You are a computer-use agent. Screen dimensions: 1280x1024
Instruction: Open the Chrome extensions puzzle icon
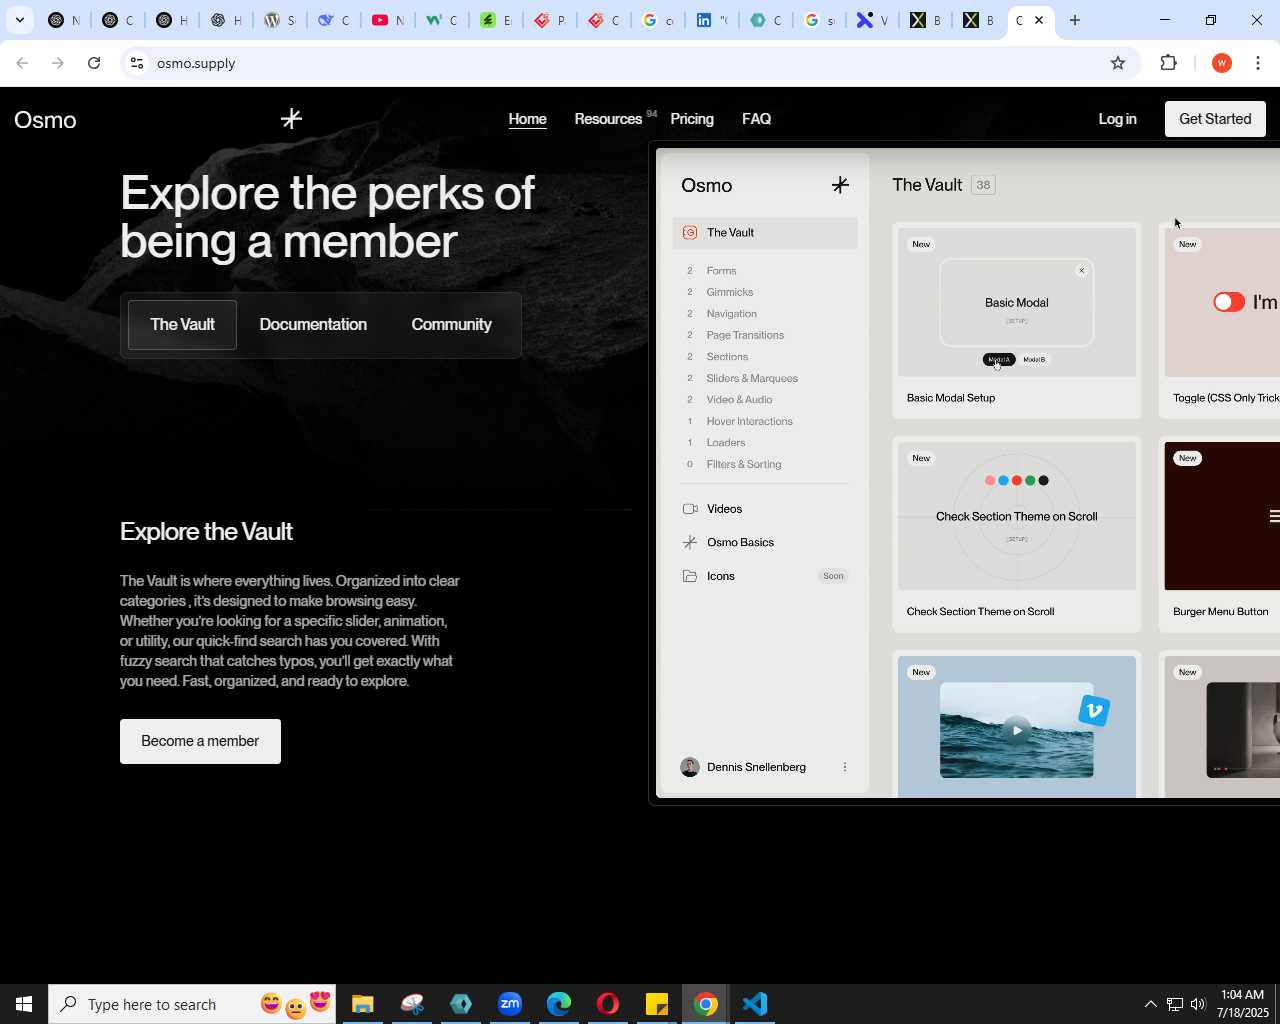pyautogui.click(x=1168, y=63)
